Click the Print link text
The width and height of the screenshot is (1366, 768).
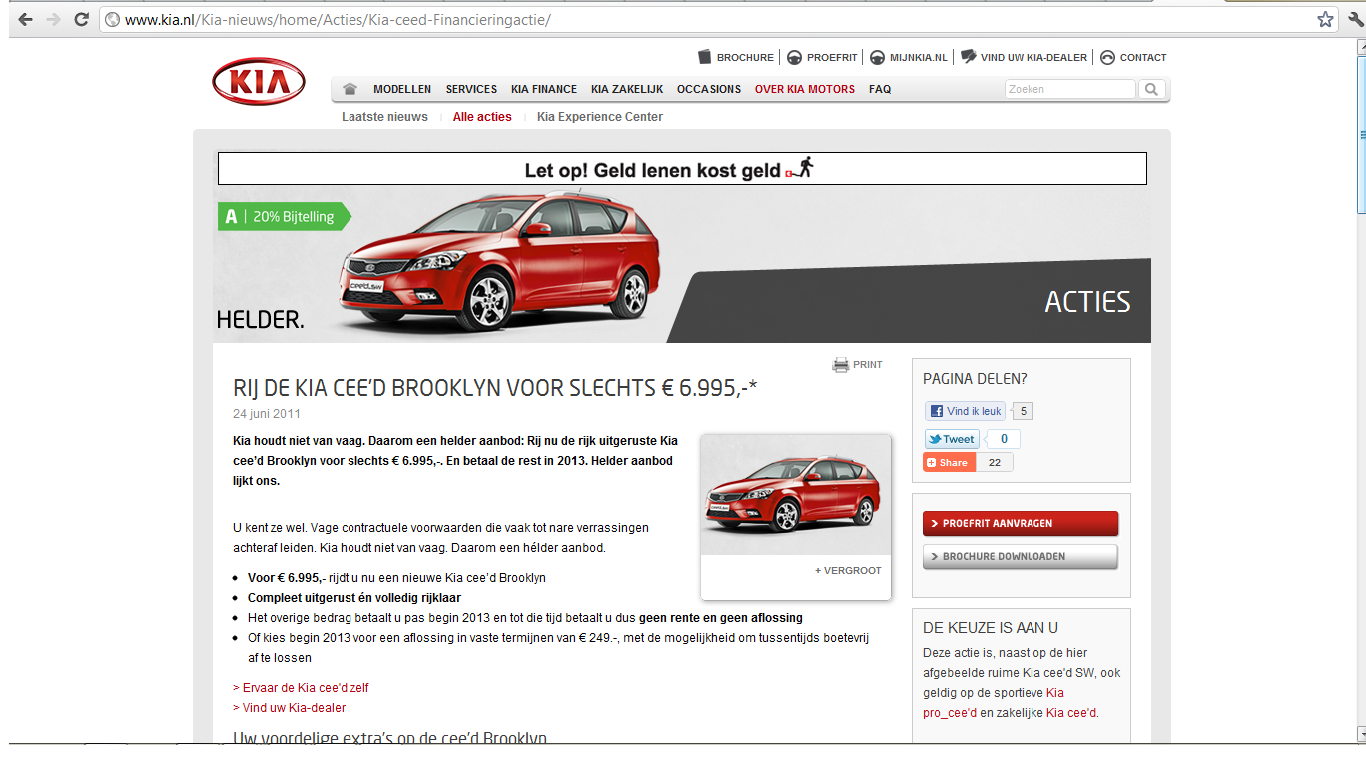(x=867, y=365)
